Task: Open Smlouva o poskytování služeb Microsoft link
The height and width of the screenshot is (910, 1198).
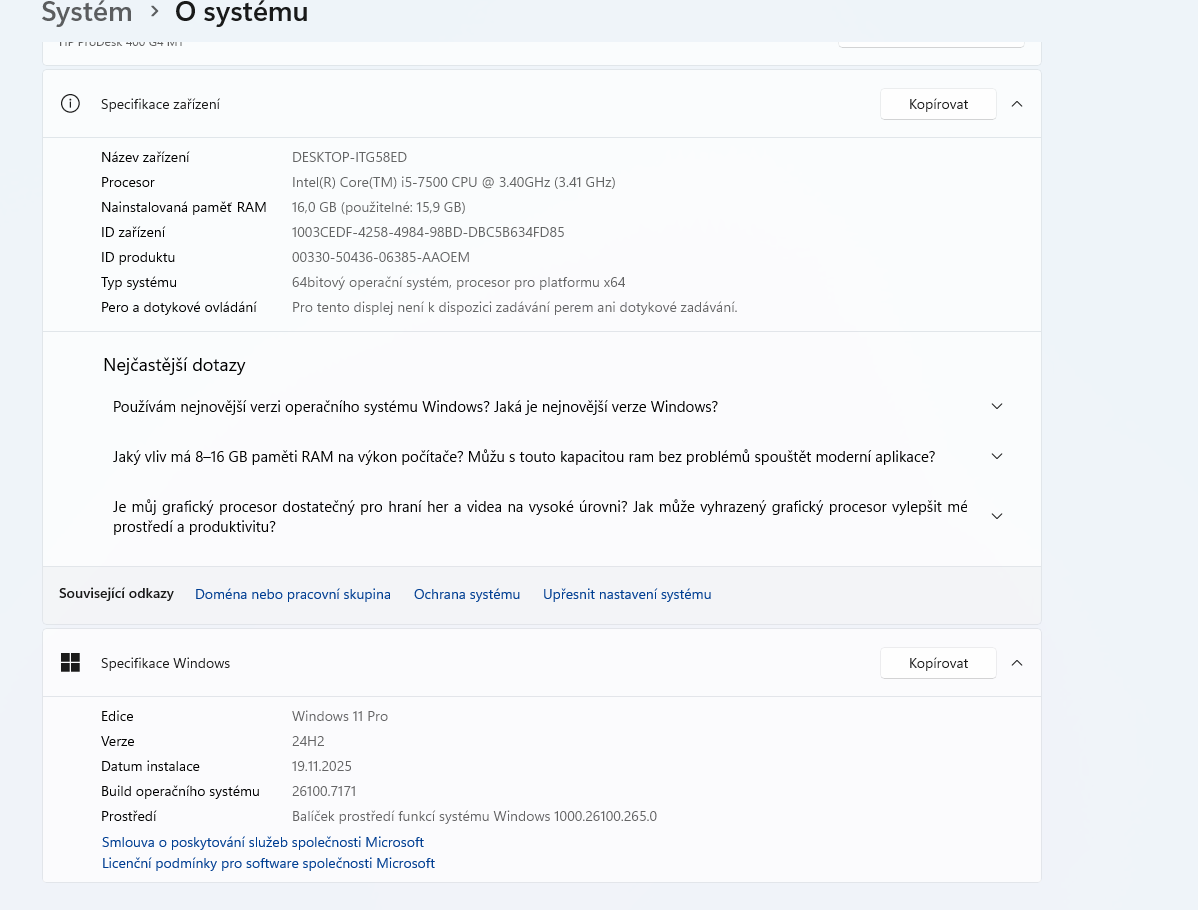Action: [x=263, y=842]
